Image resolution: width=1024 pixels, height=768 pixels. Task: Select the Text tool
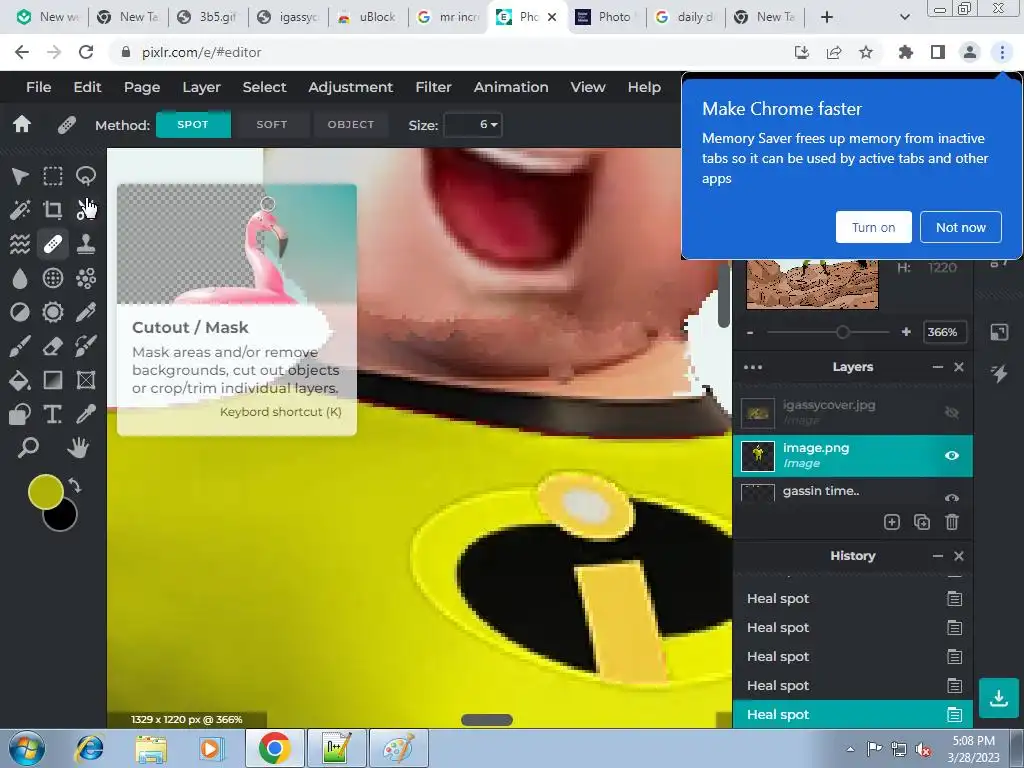tap(53, 414)
